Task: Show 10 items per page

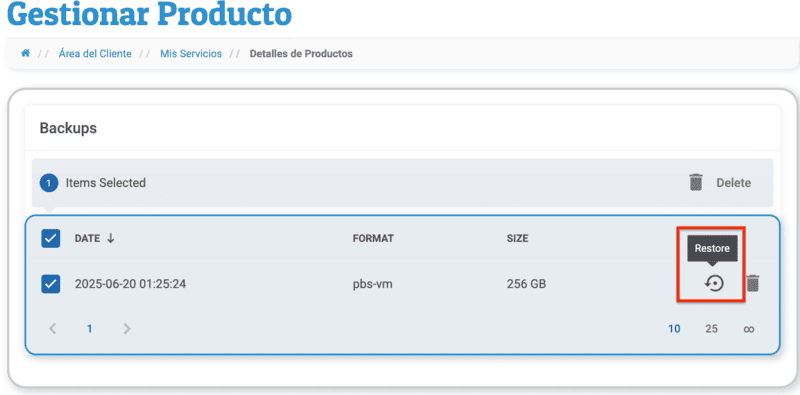Action: coord(674,329)
